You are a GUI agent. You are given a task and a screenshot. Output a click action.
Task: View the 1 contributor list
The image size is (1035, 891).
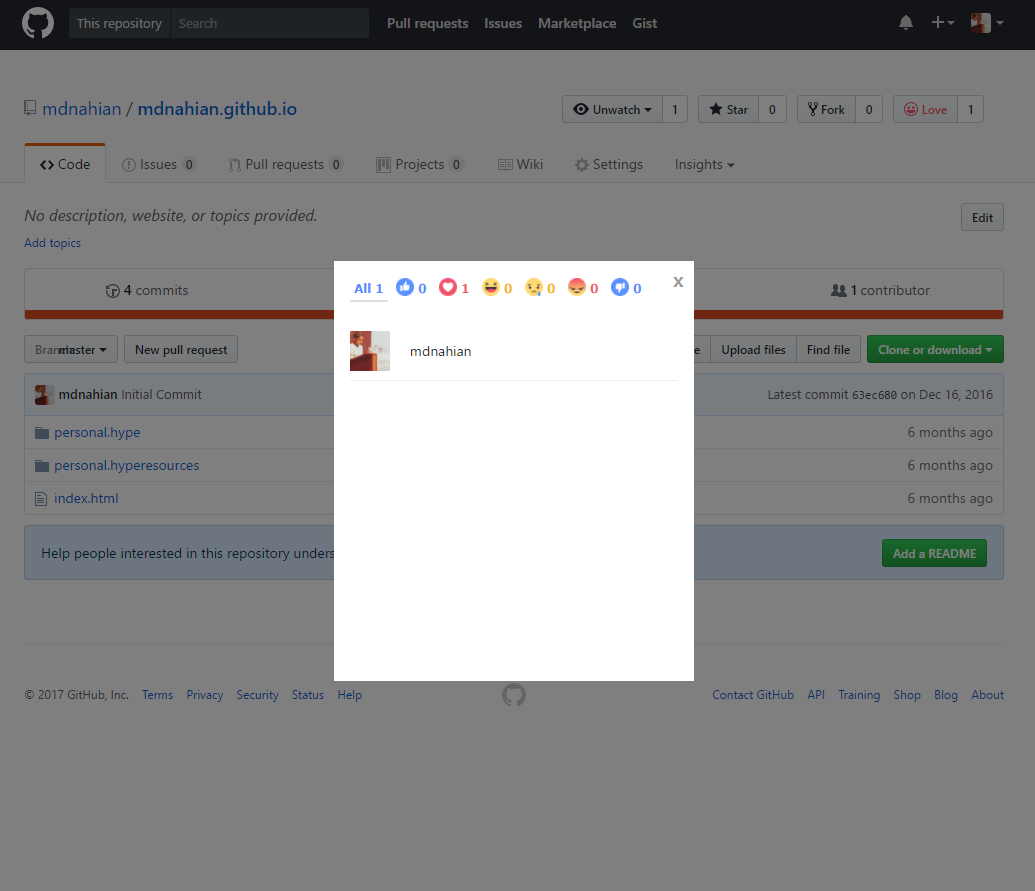tap(880, 290)
